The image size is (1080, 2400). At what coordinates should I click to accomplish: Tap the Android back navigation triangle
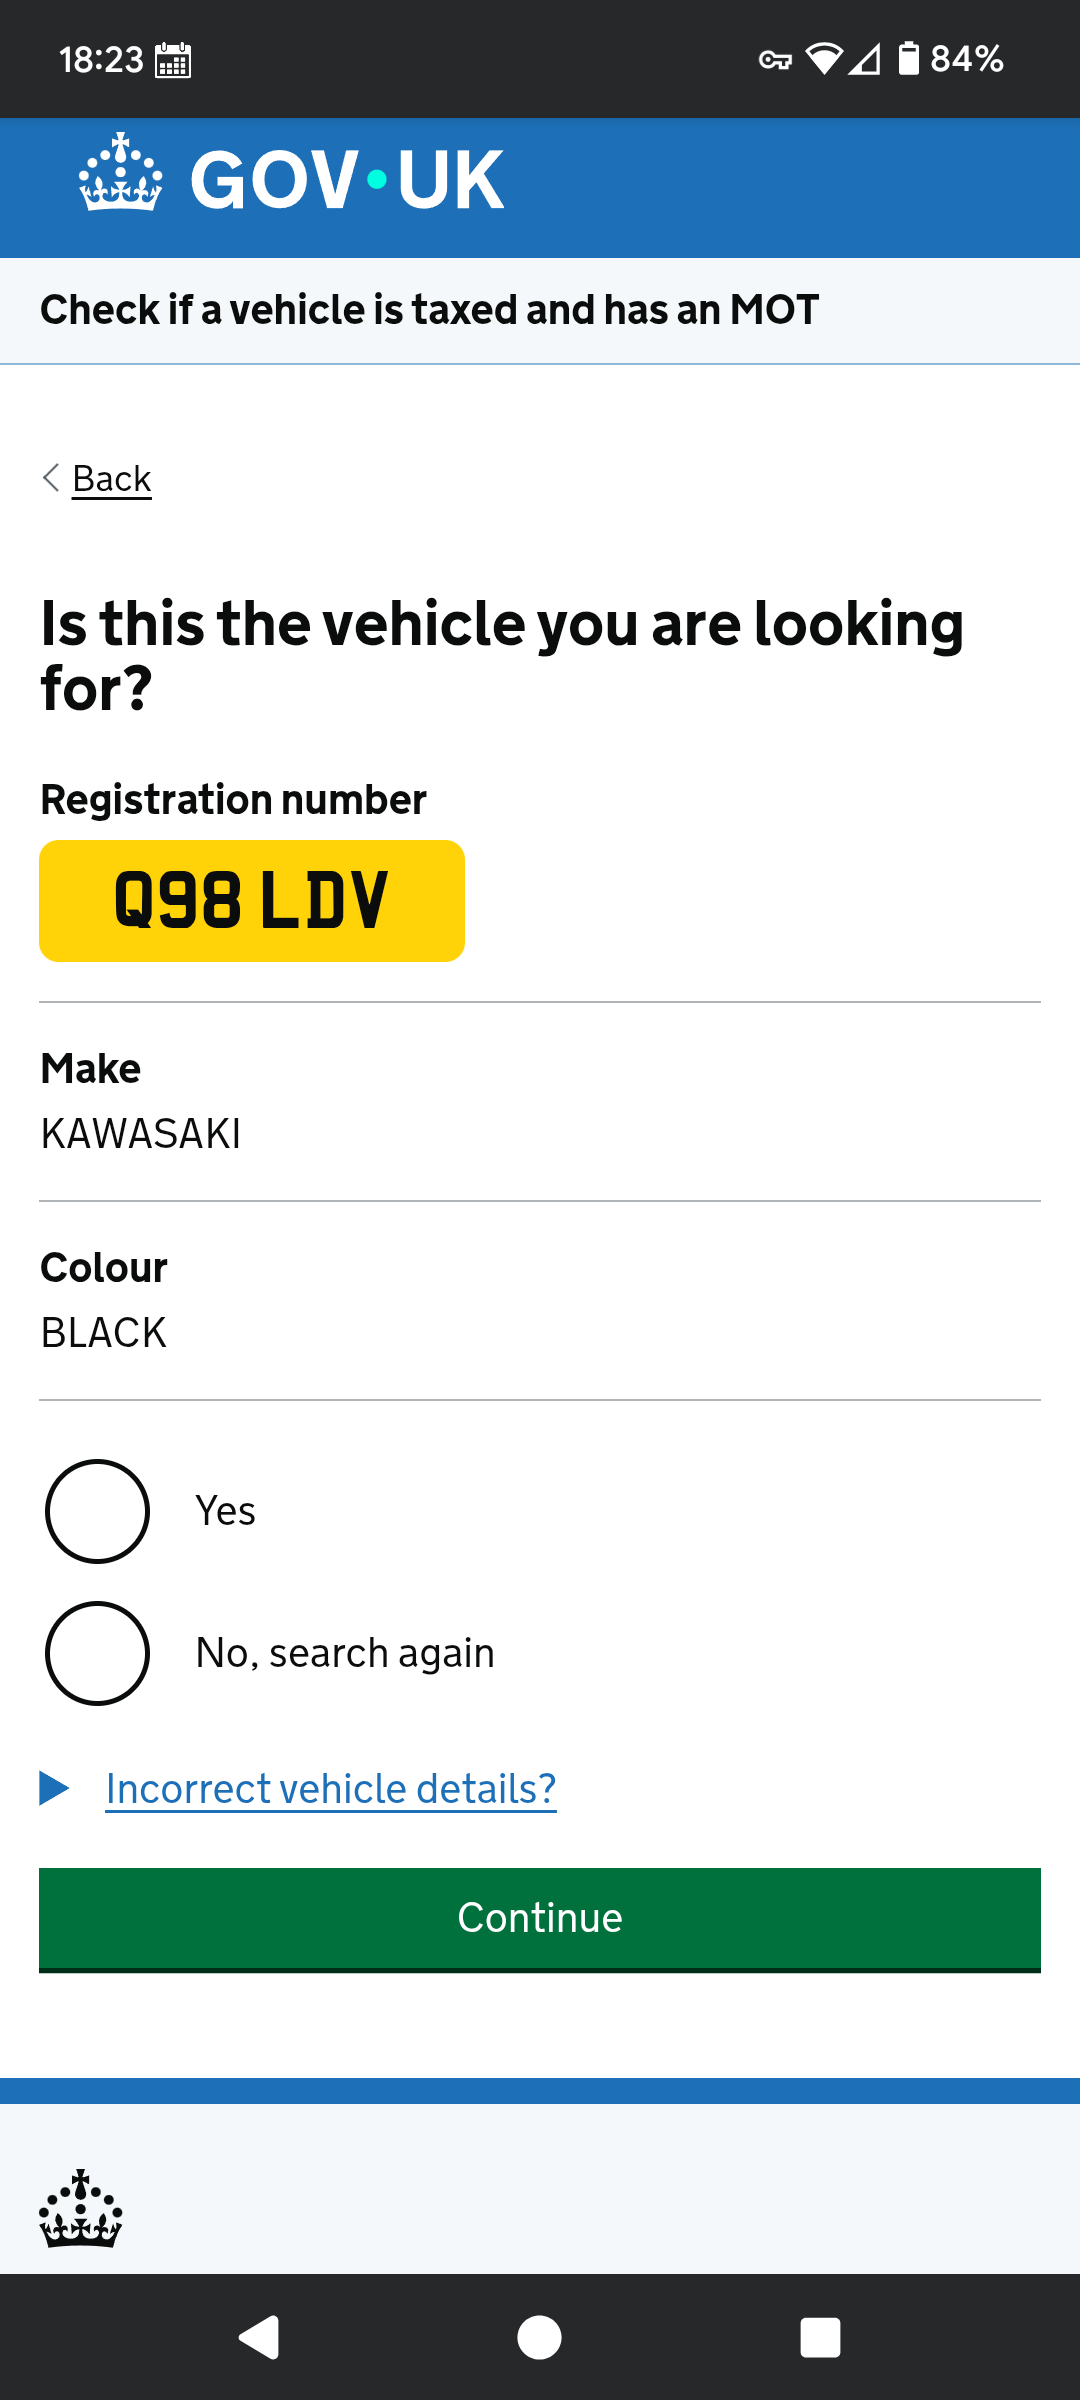point(259,2337)
